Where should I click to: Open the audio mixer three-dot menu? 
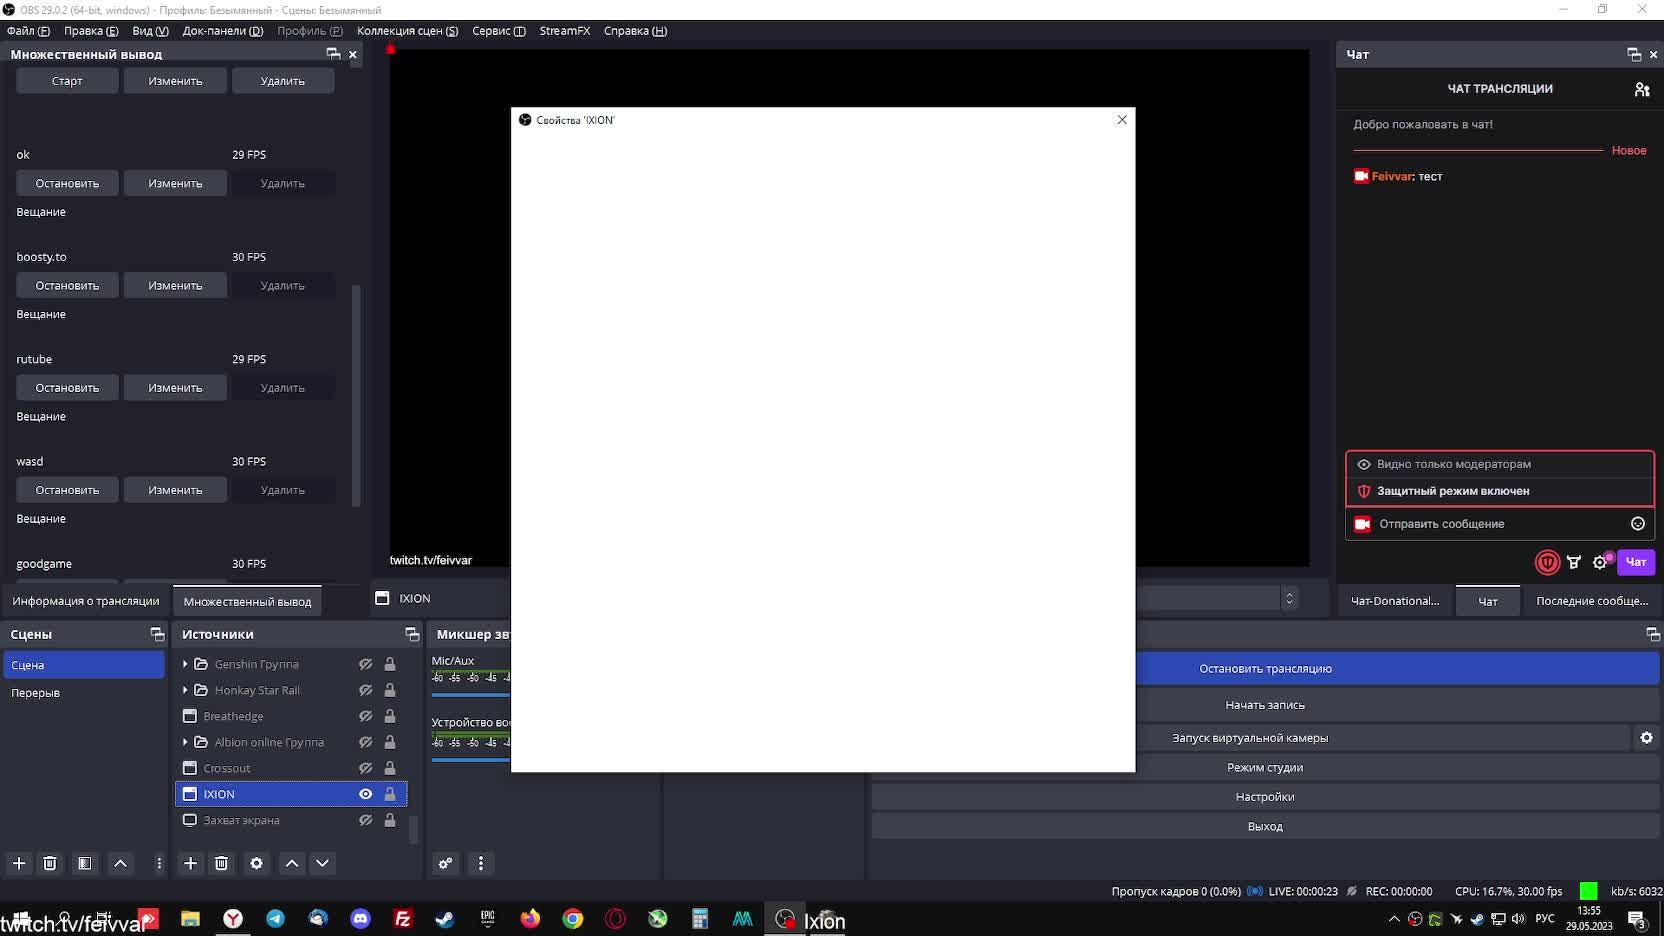point(481,863)
